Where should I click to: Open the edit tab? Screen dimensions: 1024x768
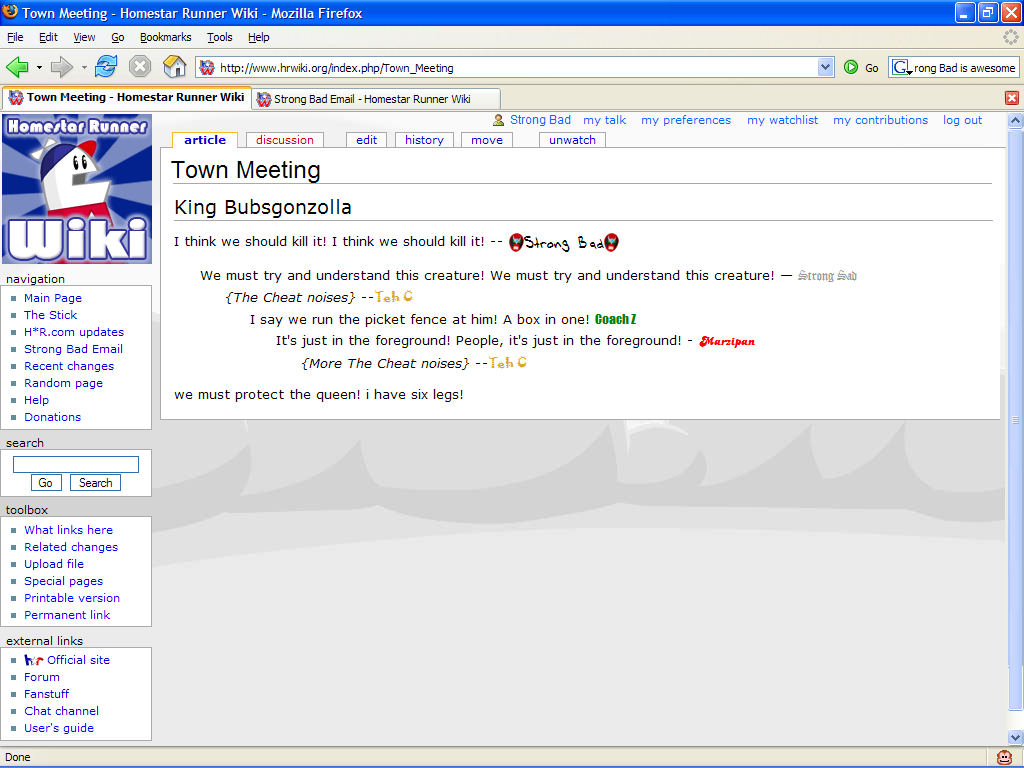click(x=366, y=140)
